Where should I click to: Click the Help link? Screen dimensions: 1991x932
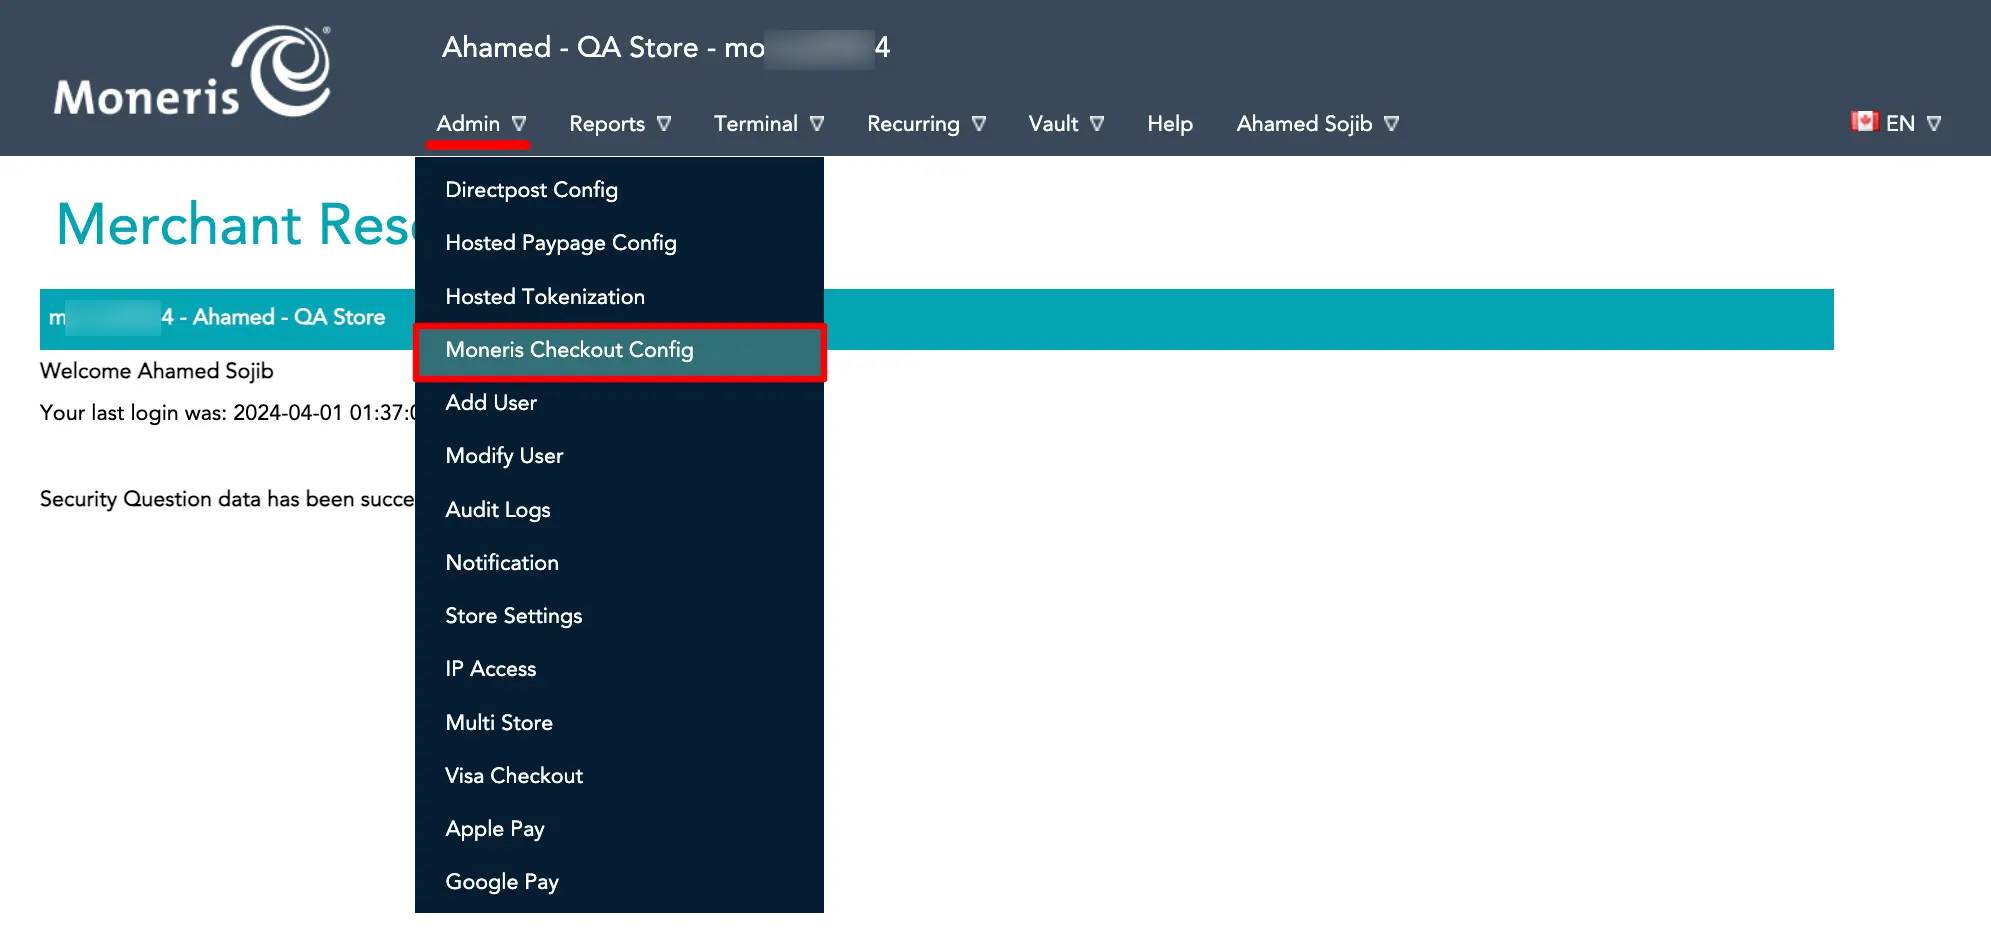[x=1169, y=123]
